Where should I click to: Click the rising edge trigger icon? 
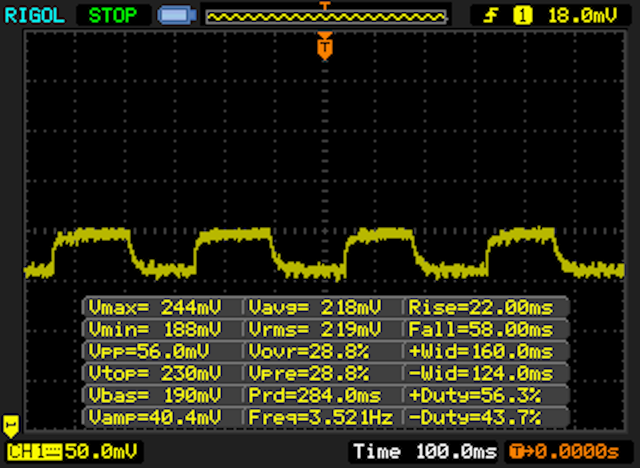(x=491, y=16)
